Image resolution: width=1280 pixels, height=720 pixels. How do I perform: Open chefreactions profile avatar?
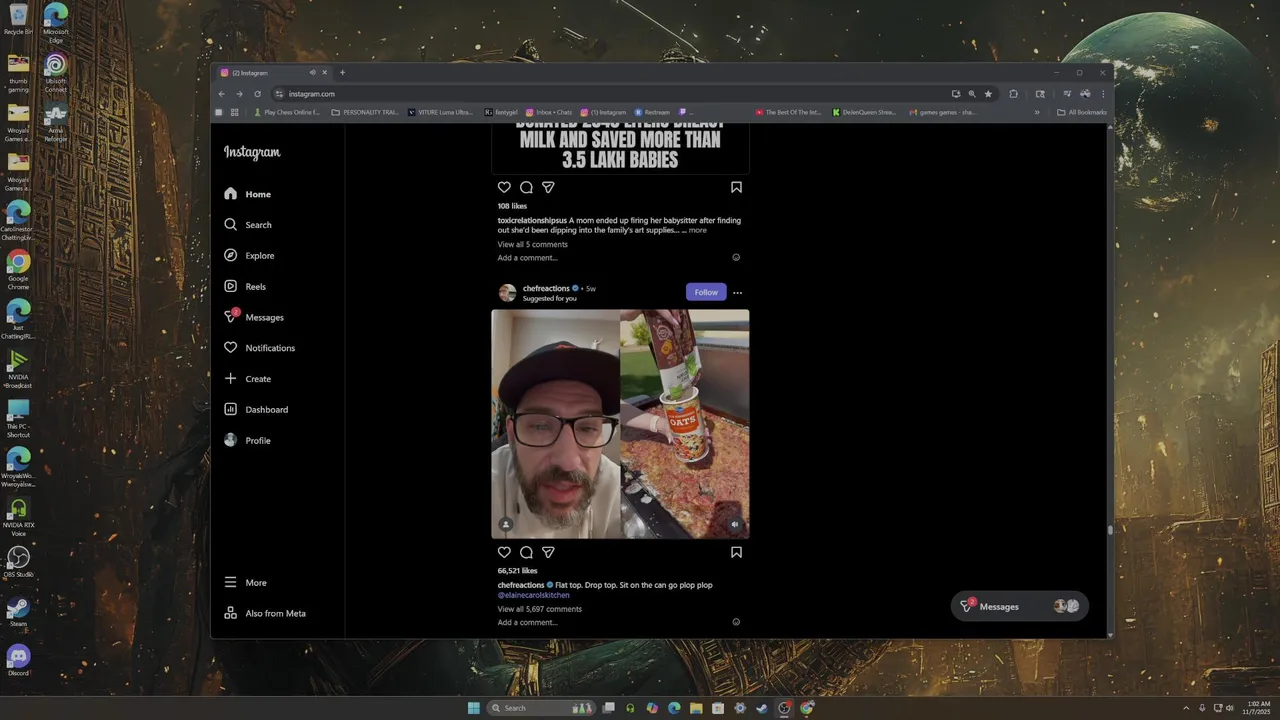(x=507, y=292)
